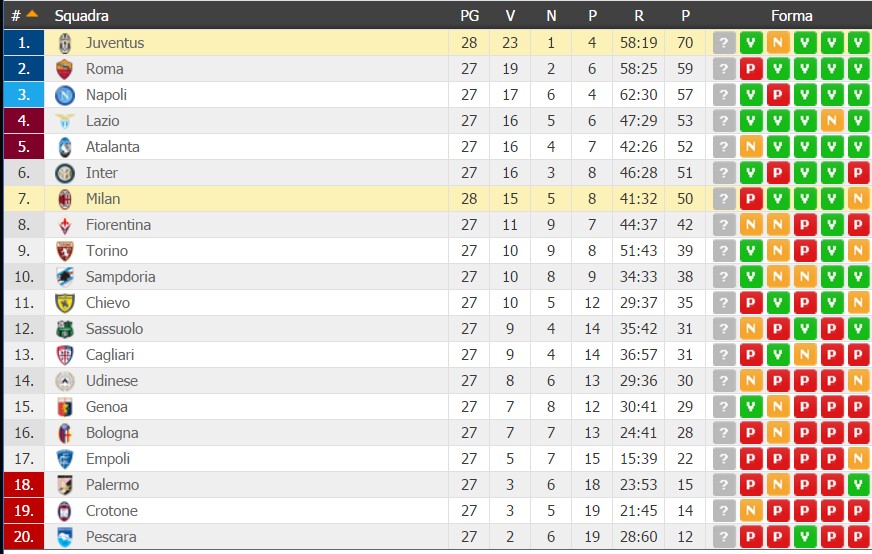Screen dimensions: 872x554
Task: Click the Forma column header
Action: pos(791,16)
